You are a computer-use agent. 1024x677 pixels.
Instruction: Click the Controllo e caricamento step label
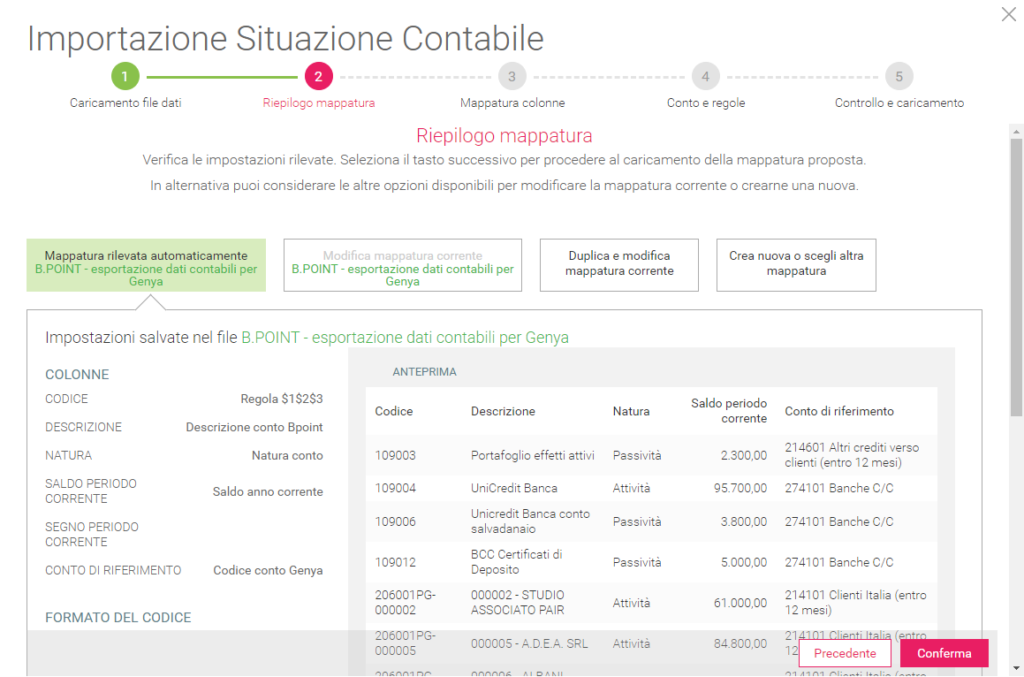(899, 103)
